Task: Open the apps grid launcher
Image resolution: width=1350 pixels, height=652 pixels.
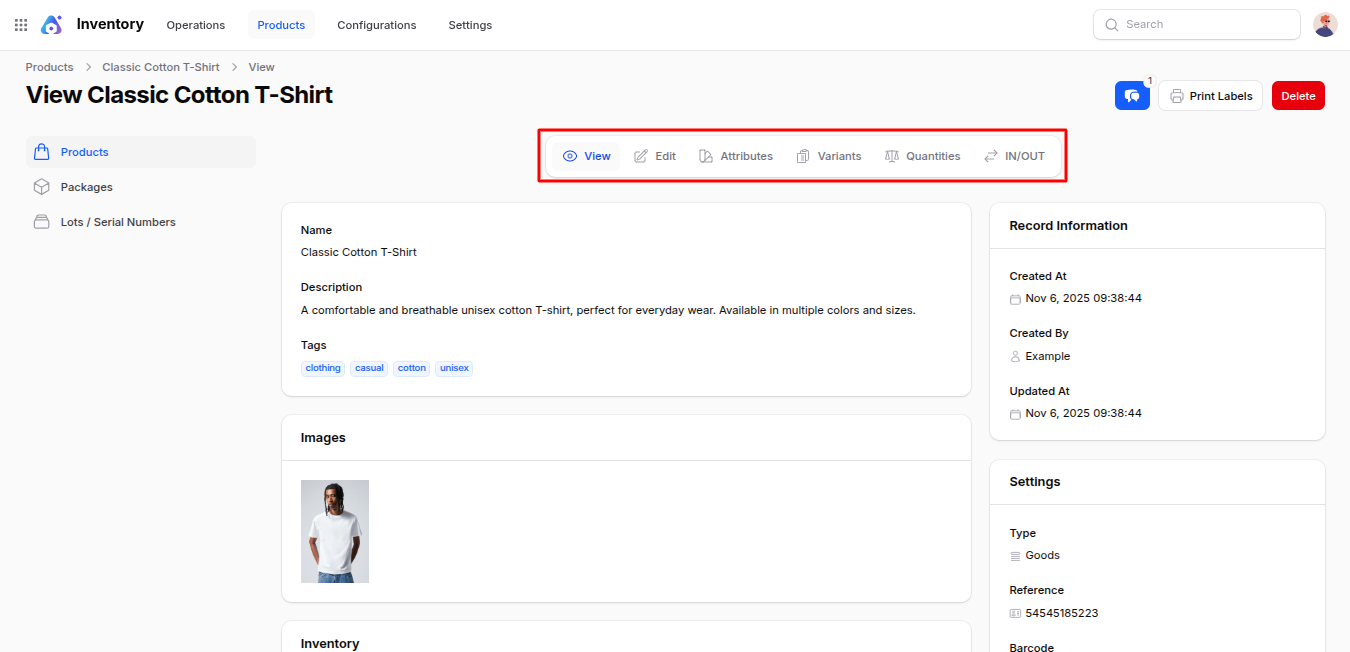Action: (x=20, y=24)
